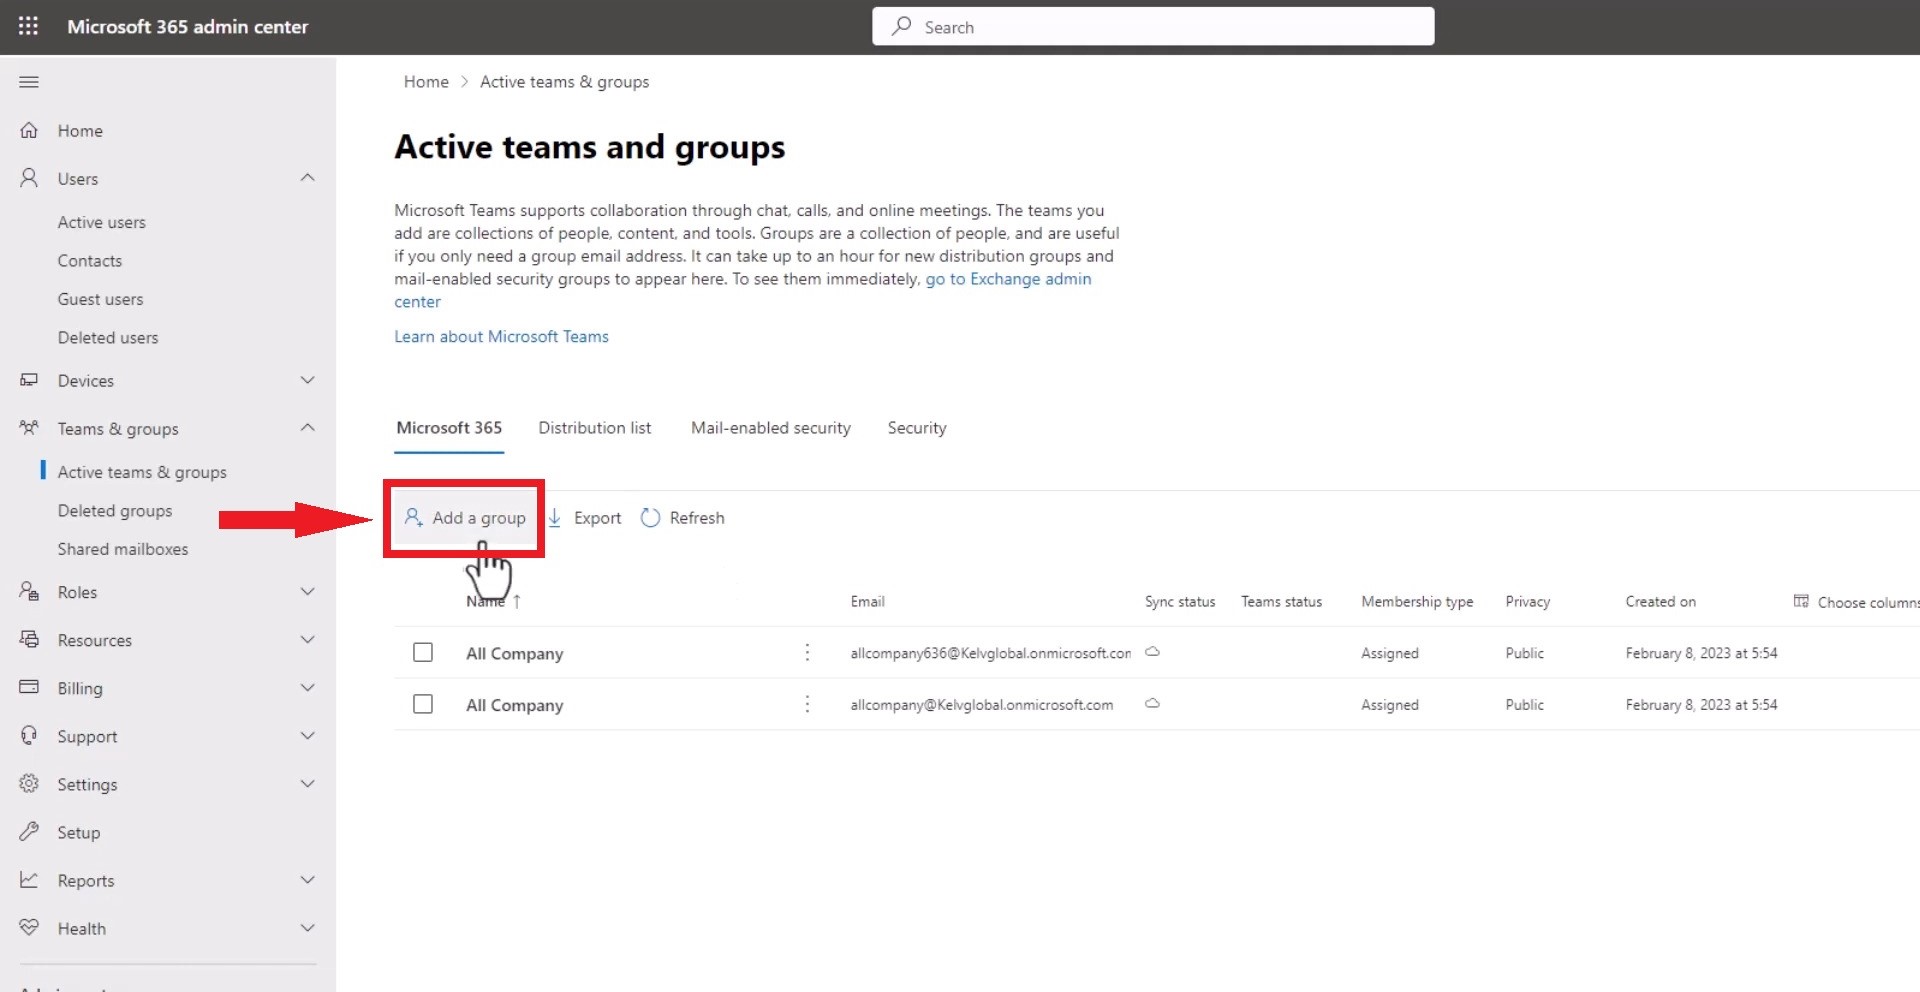Switch to the Distribution list tab
The height and width of the screenshot is (992, 1920).
(594, 427)
